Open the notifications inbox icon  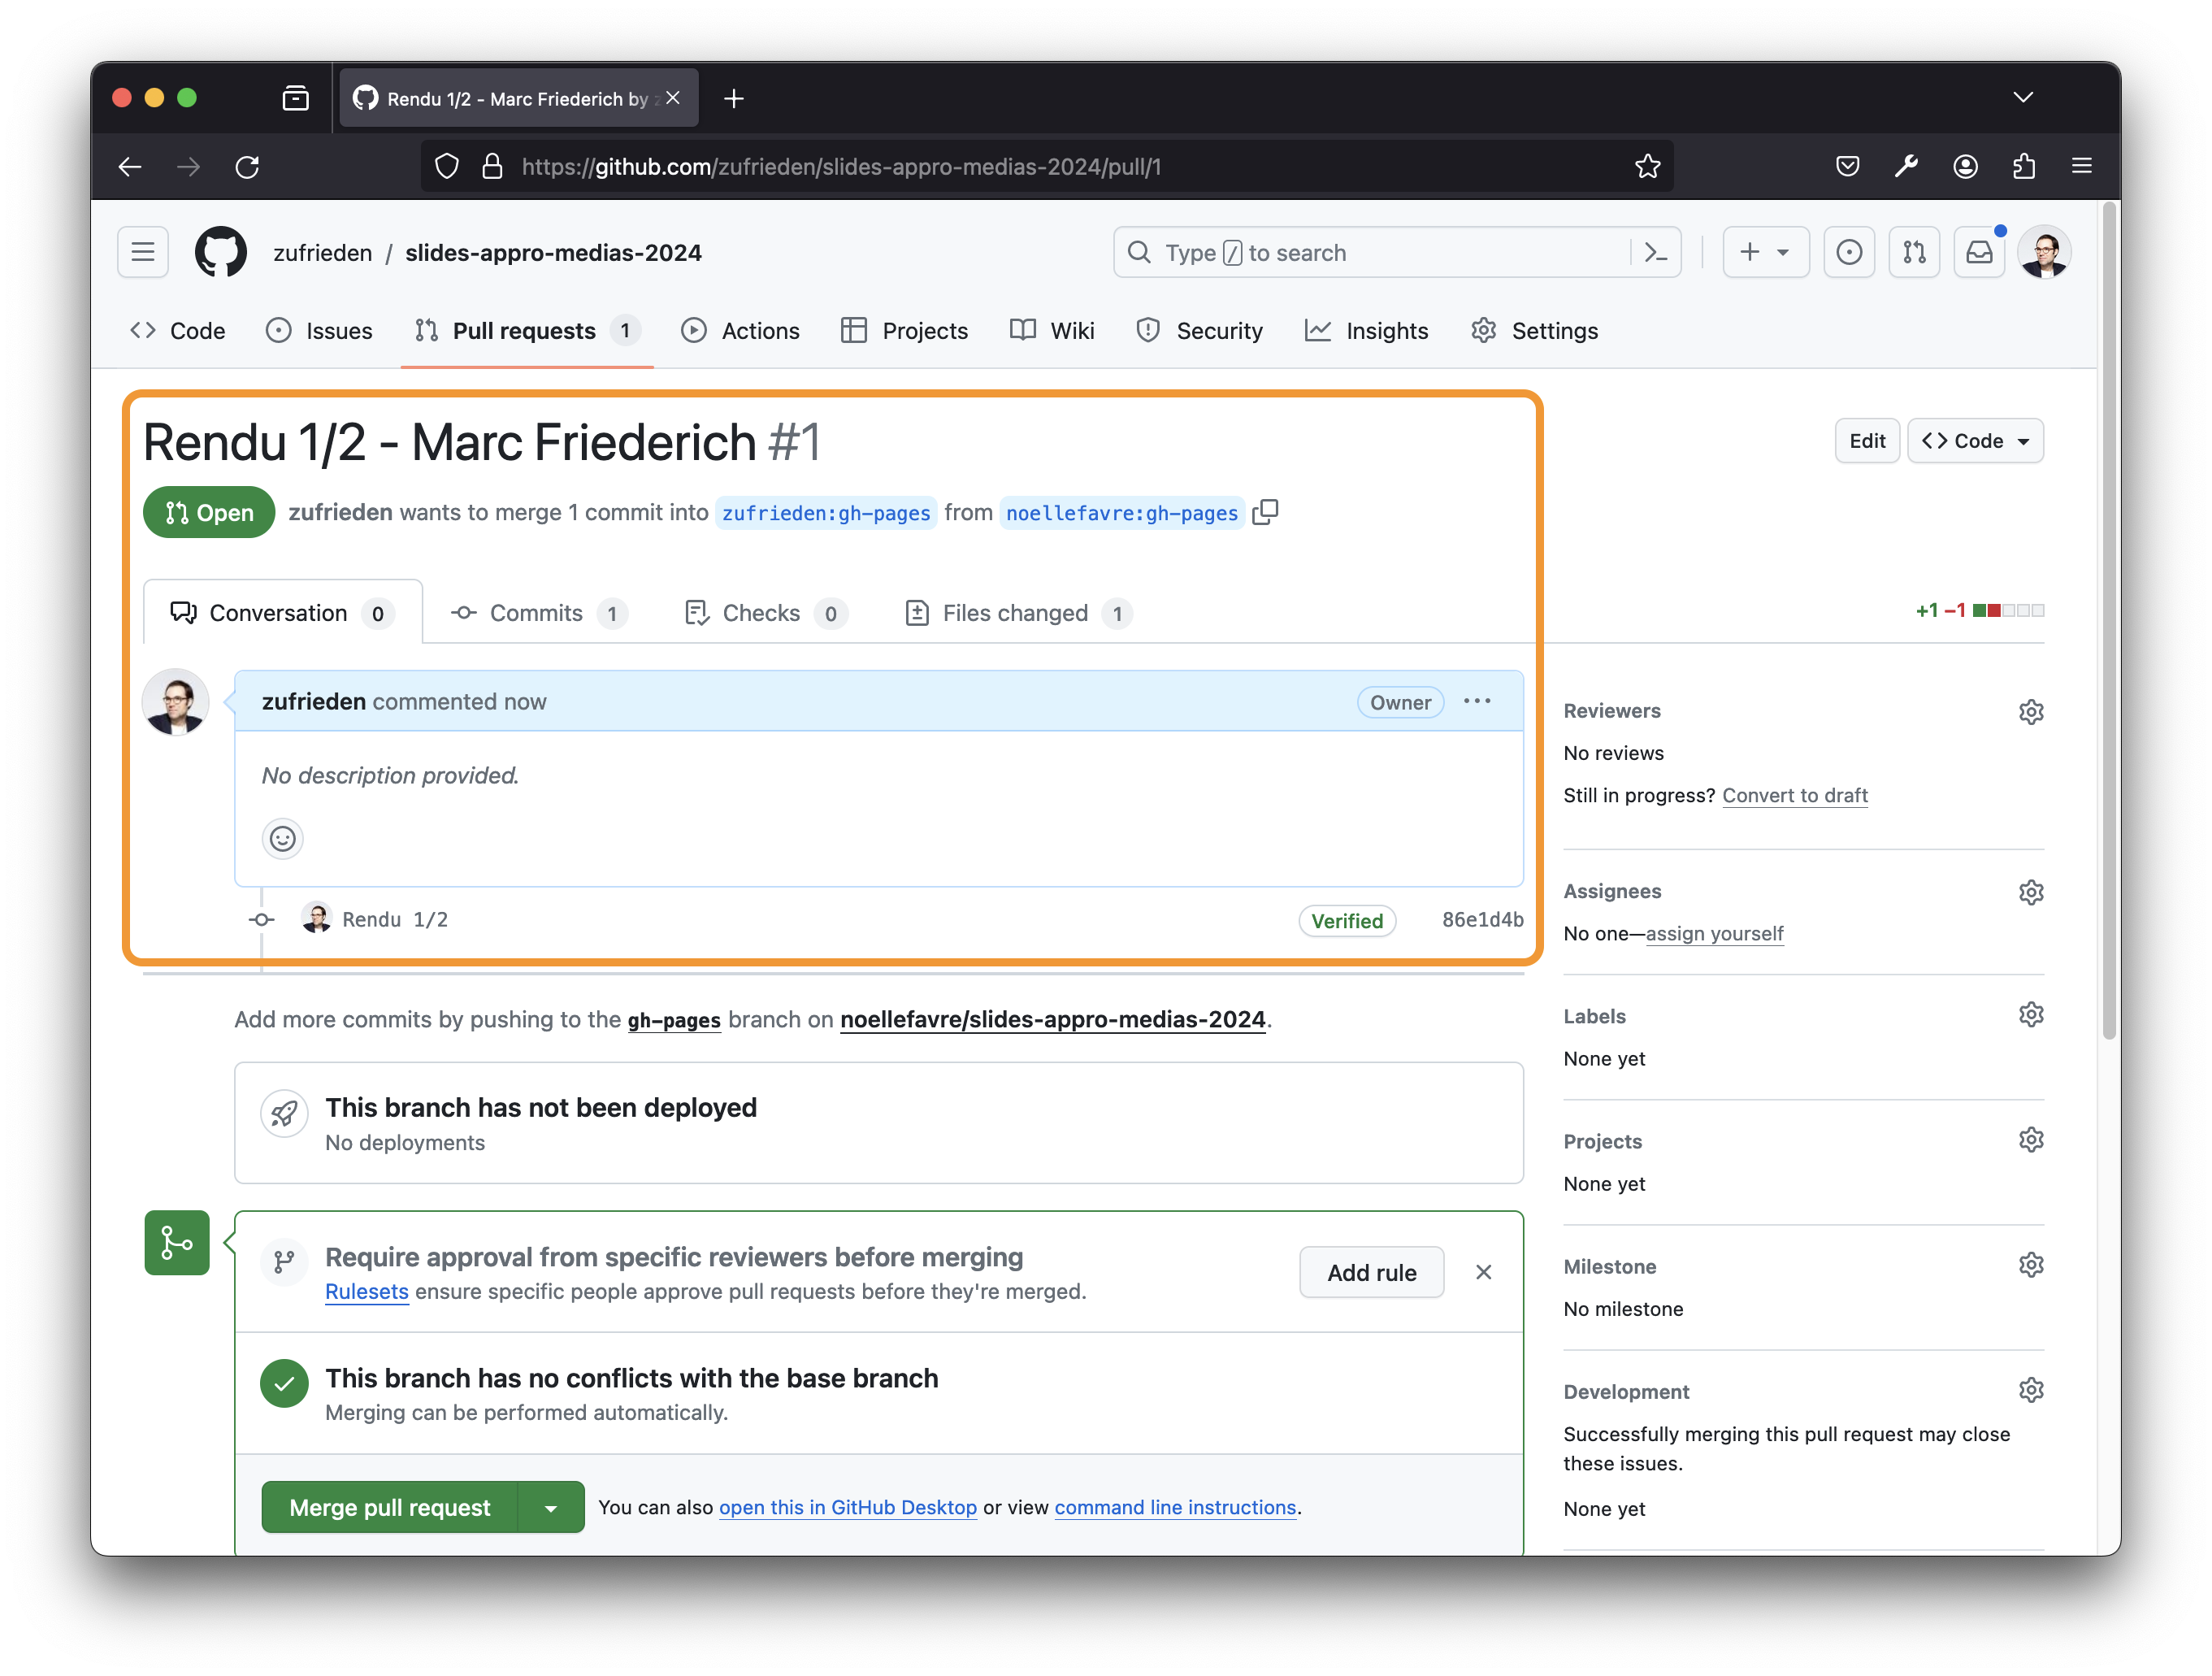point(1979,252)
